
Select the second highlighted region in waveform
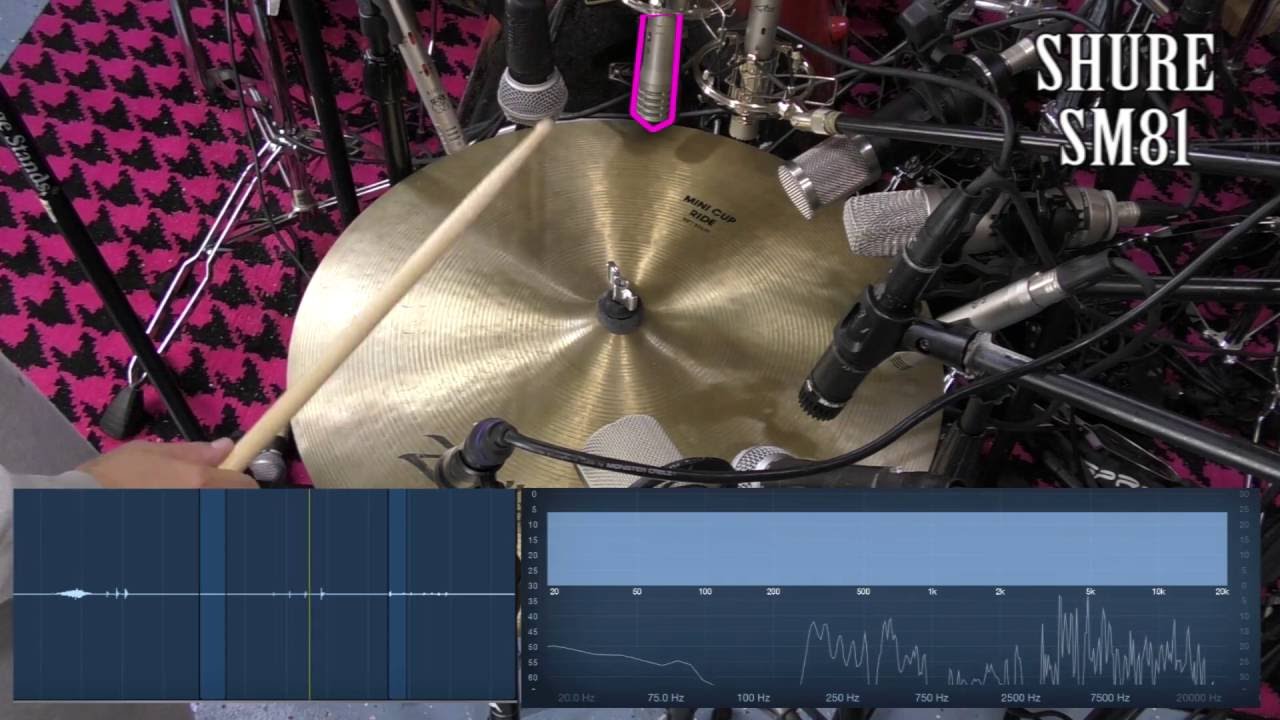397,594
